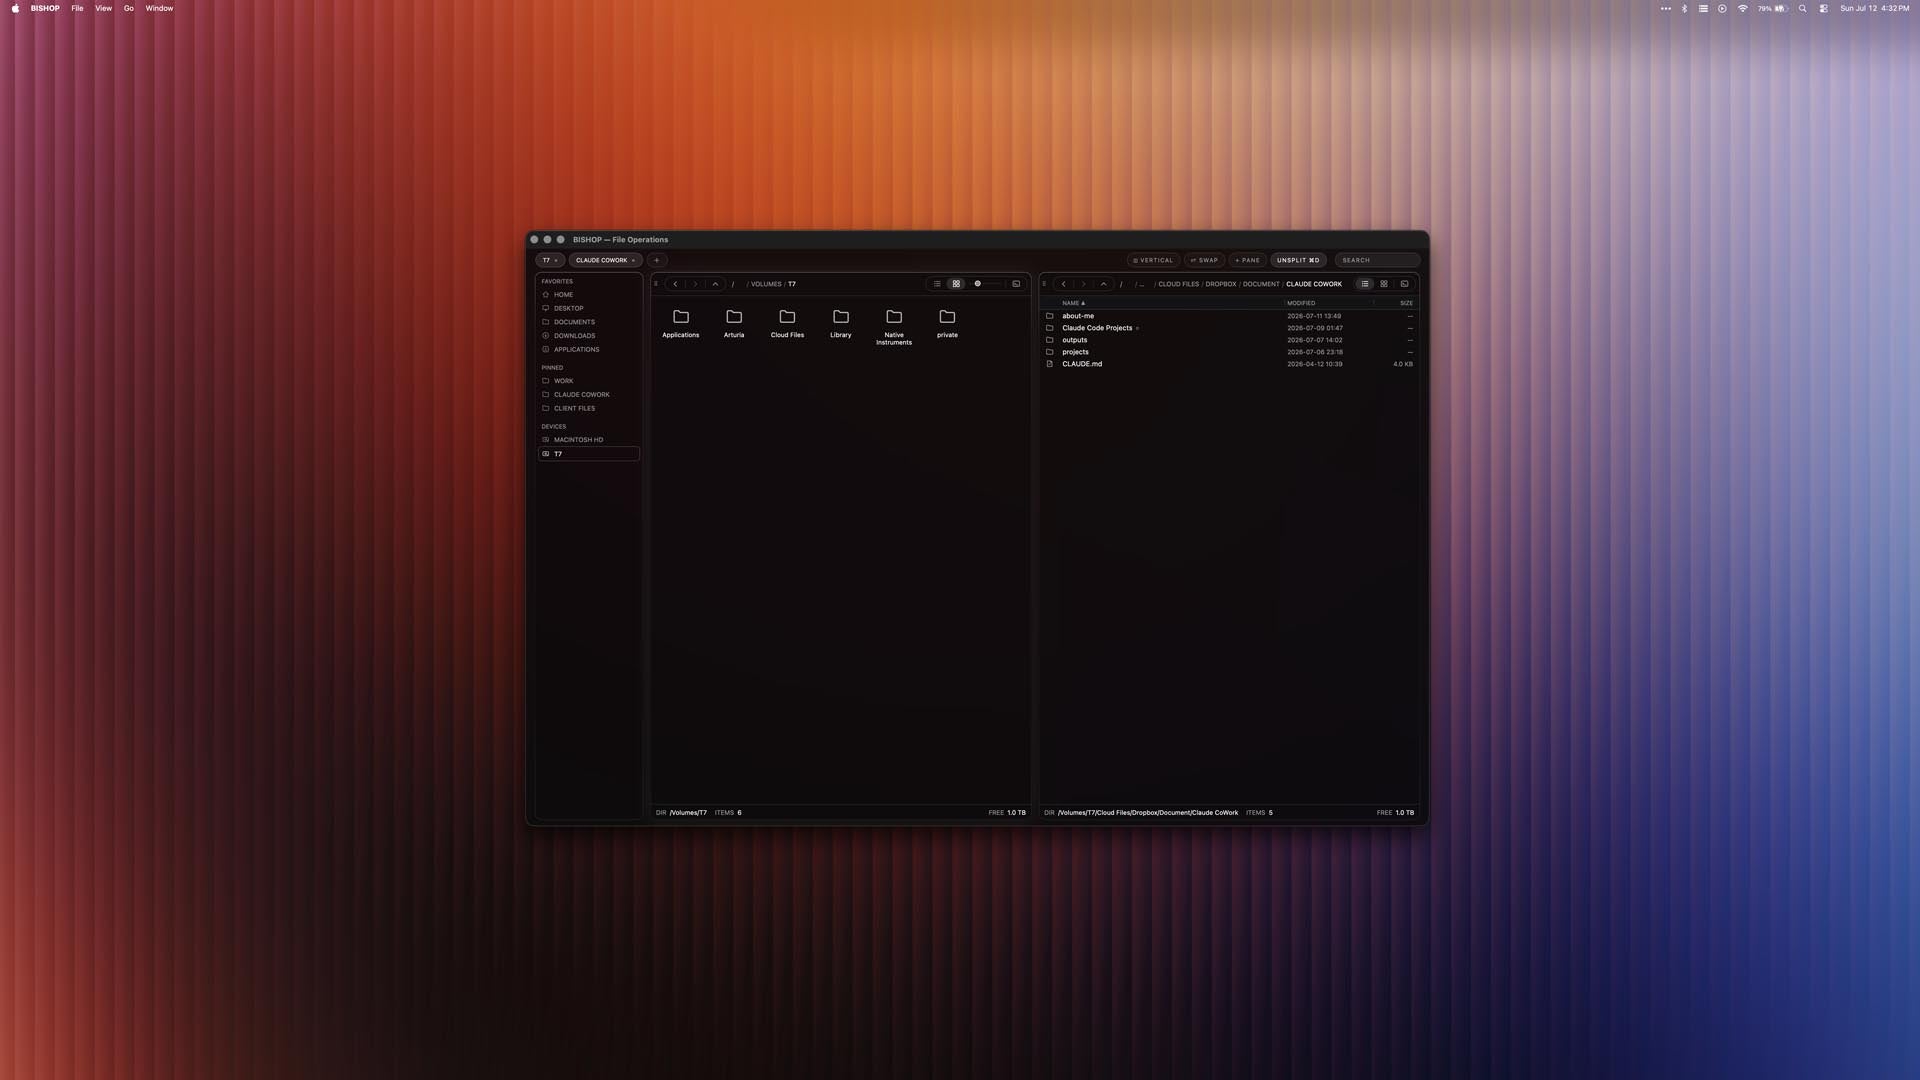Go forward in the left pane
The height and width of the screenshot is (1080, 1920).
point(695,284)
